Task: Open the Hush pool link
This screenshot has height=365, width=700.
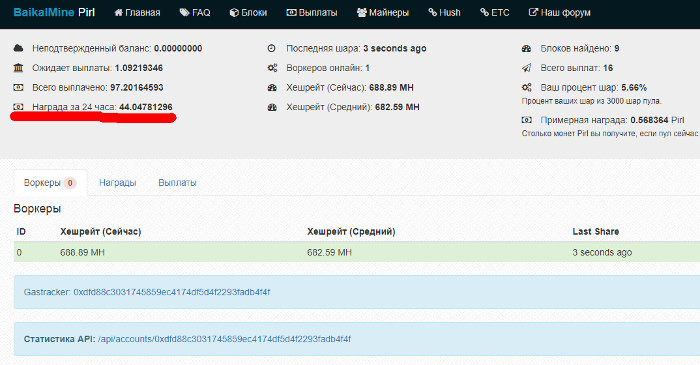Action: pyautogui.click(x=444, y=13)
